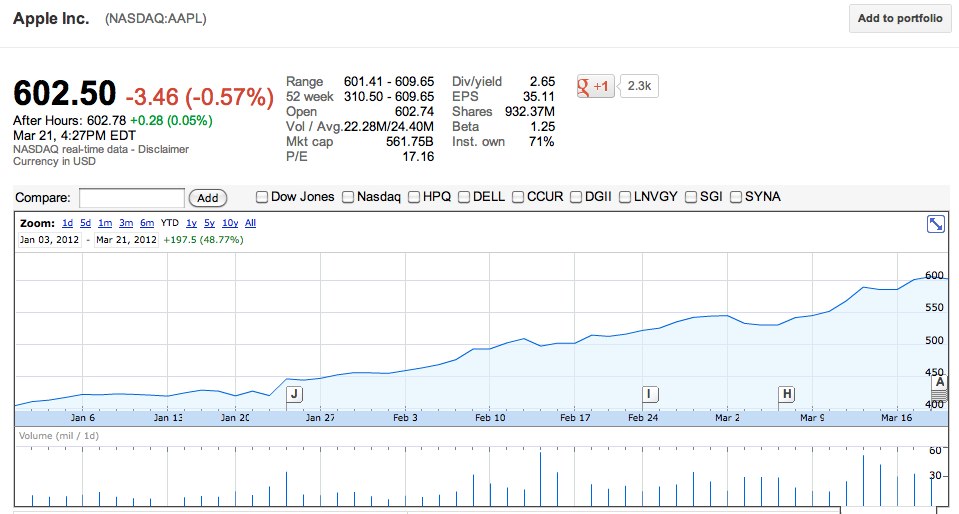Screen dimensions: 959x514
Task: Focus the Compare text input field
Action: [131, 198]
